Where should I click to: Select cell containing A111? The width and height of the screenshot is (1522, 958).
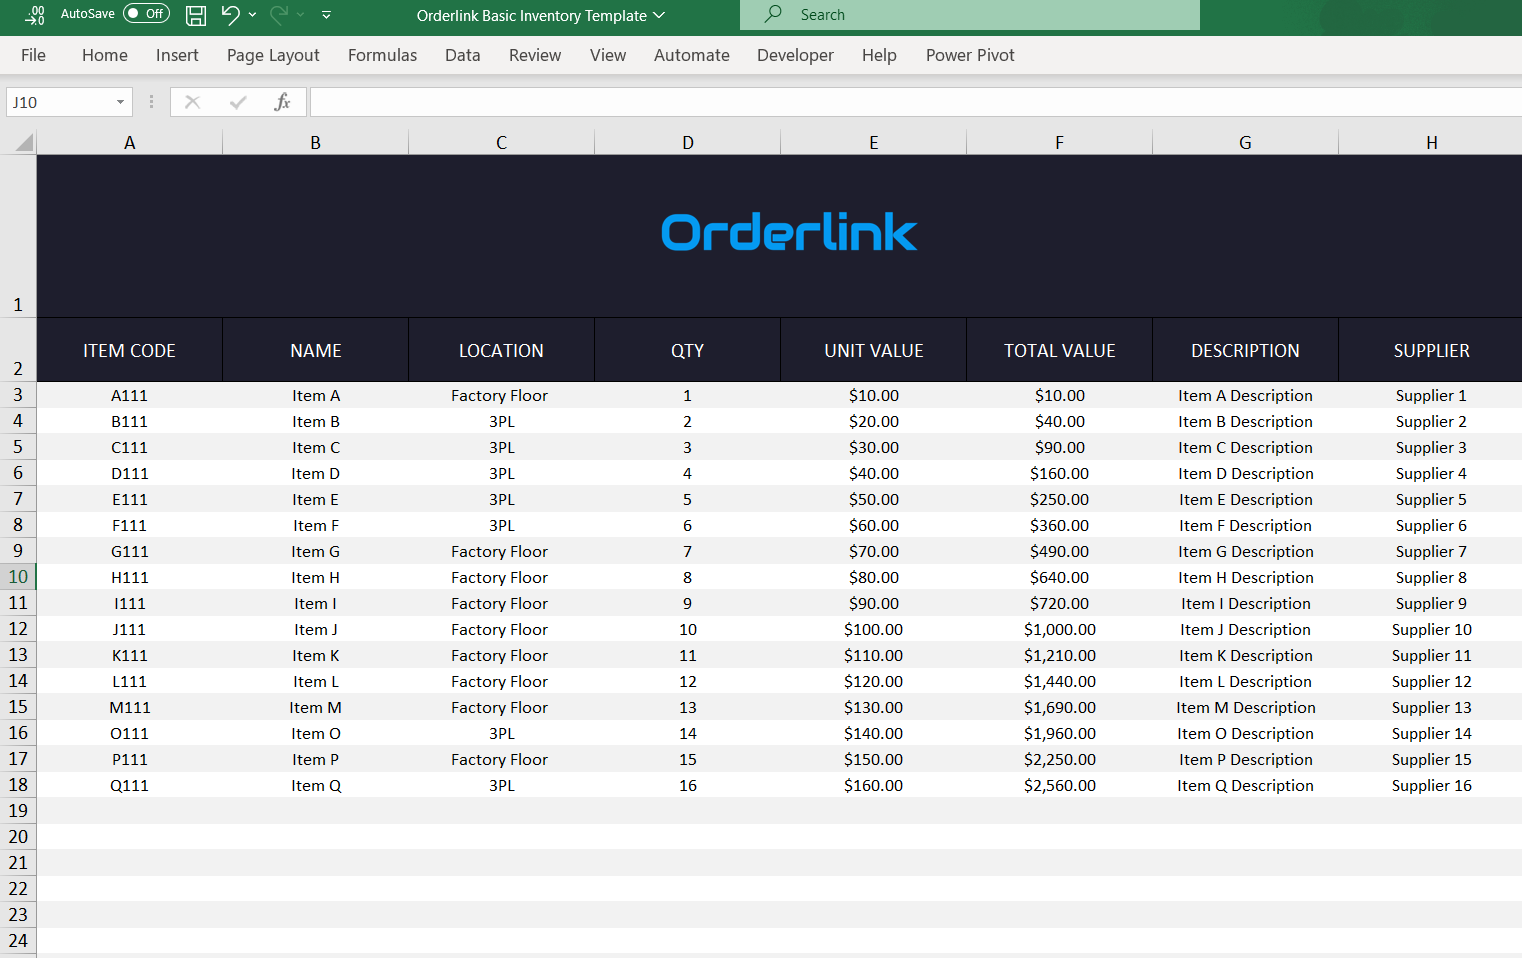[x=129, y=395]
